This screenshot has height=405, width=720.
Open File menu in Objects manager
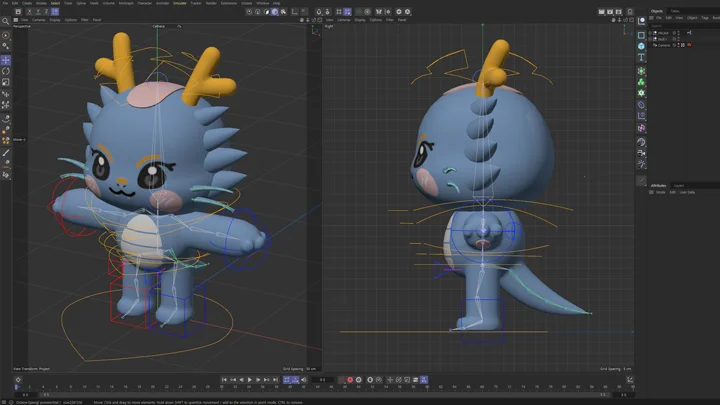point(659,17)
